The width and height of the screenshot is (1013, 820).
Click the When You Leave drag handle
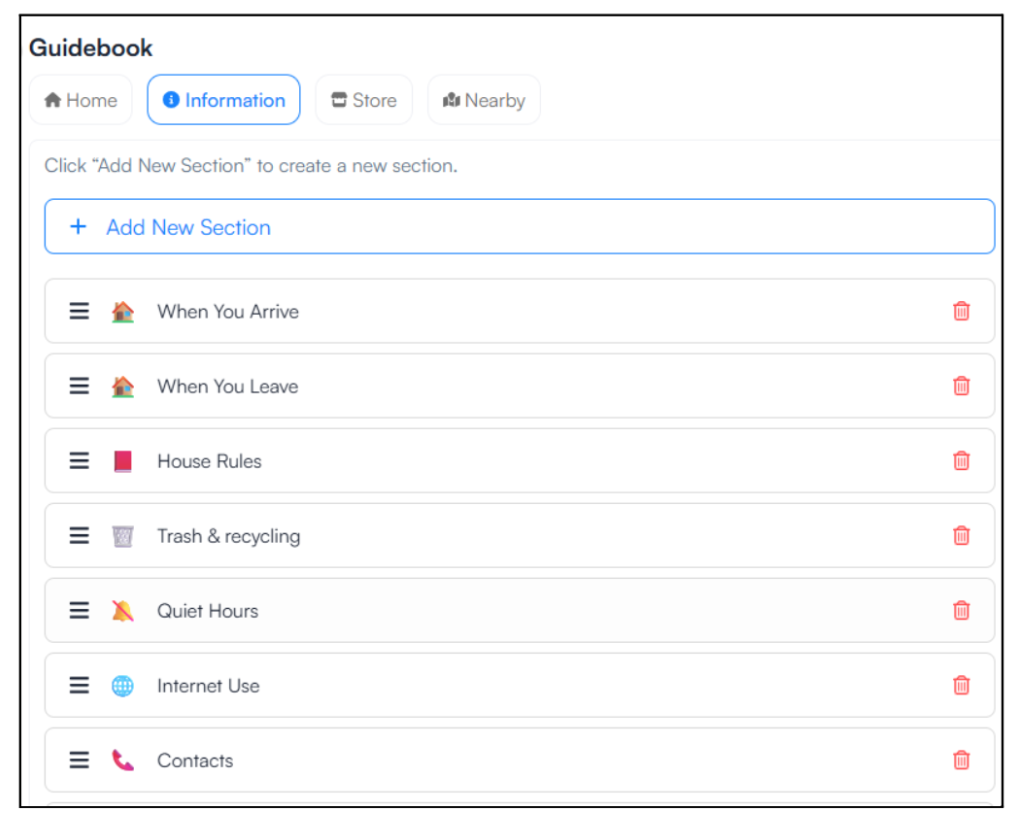pos(79,386)
